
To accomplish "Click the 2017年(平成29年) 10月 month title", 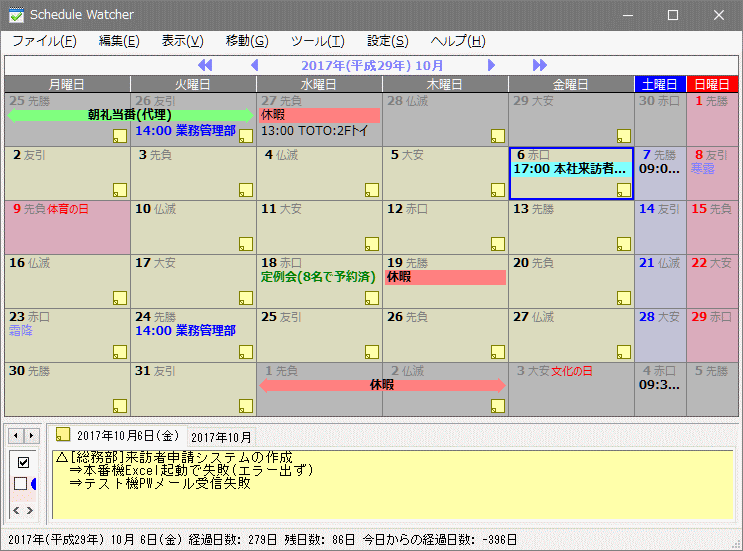I will click(x=372, y=65).
